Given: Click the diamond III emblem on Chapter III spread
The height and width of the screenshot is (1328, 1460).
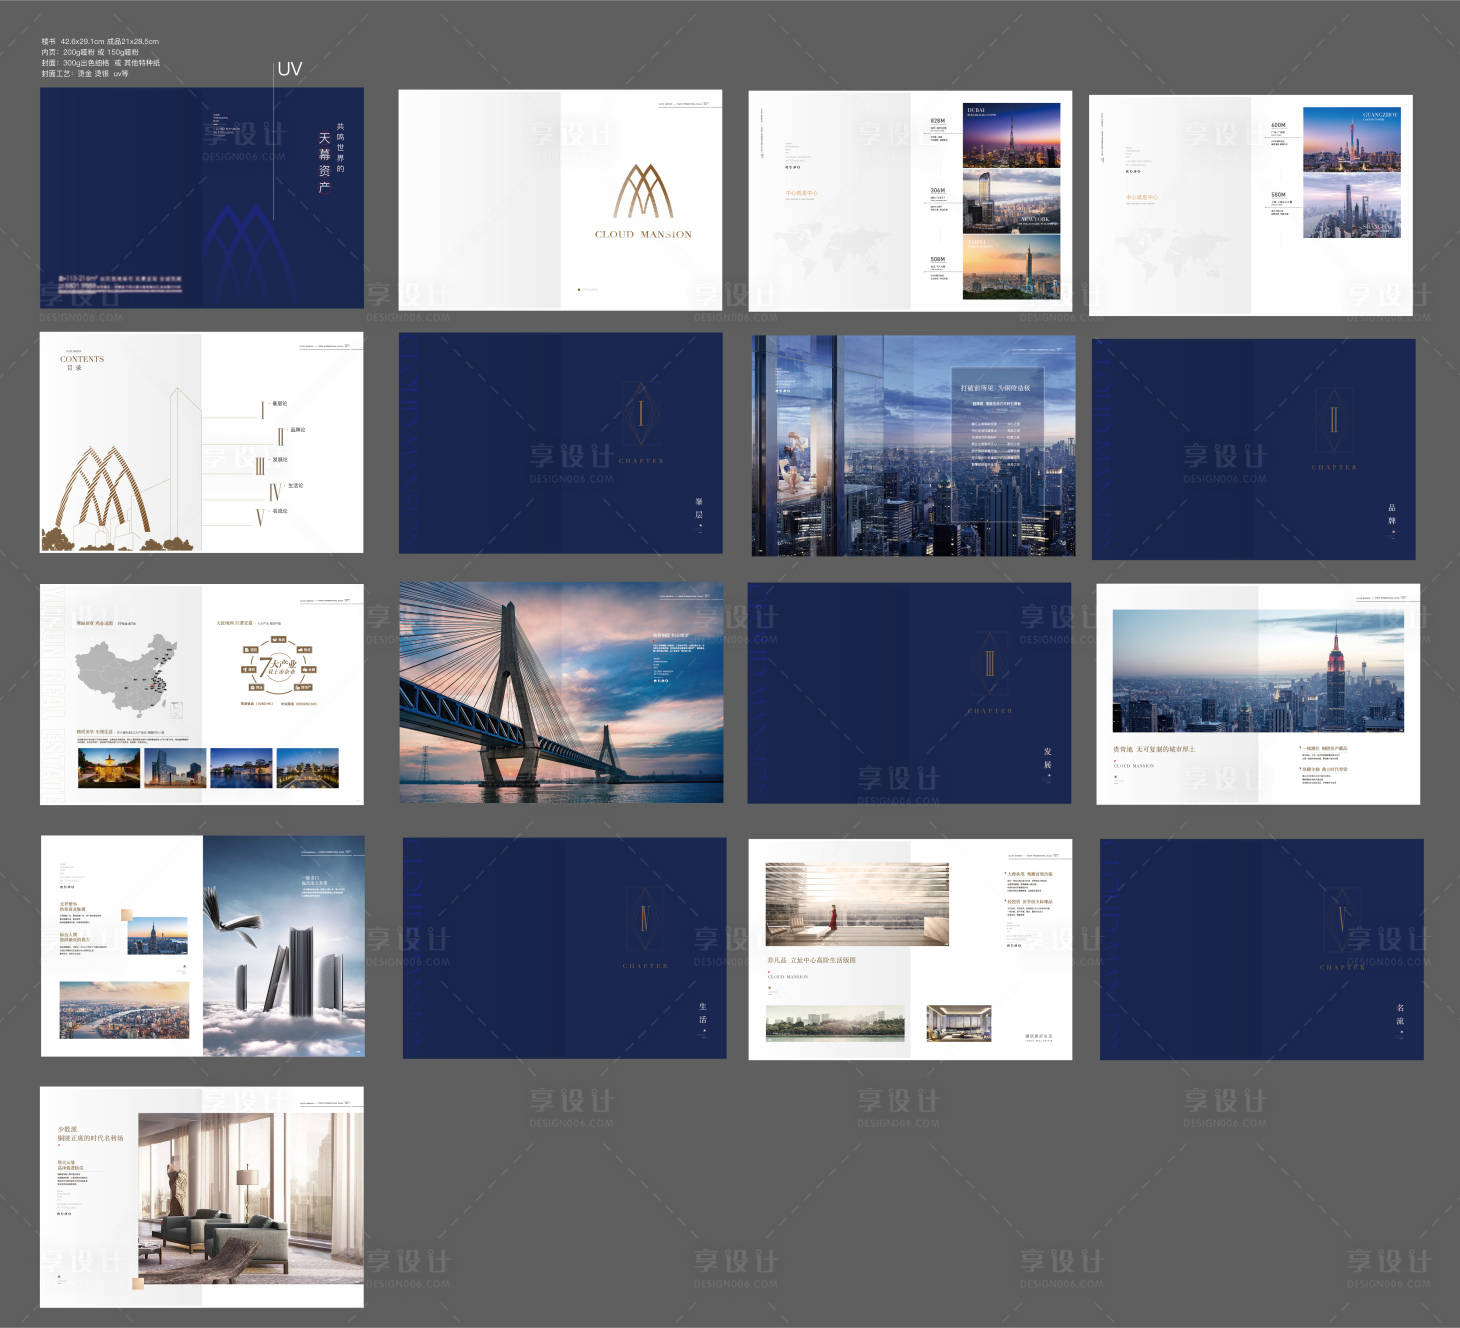Looking at the screenshot, I should [990, 664].
